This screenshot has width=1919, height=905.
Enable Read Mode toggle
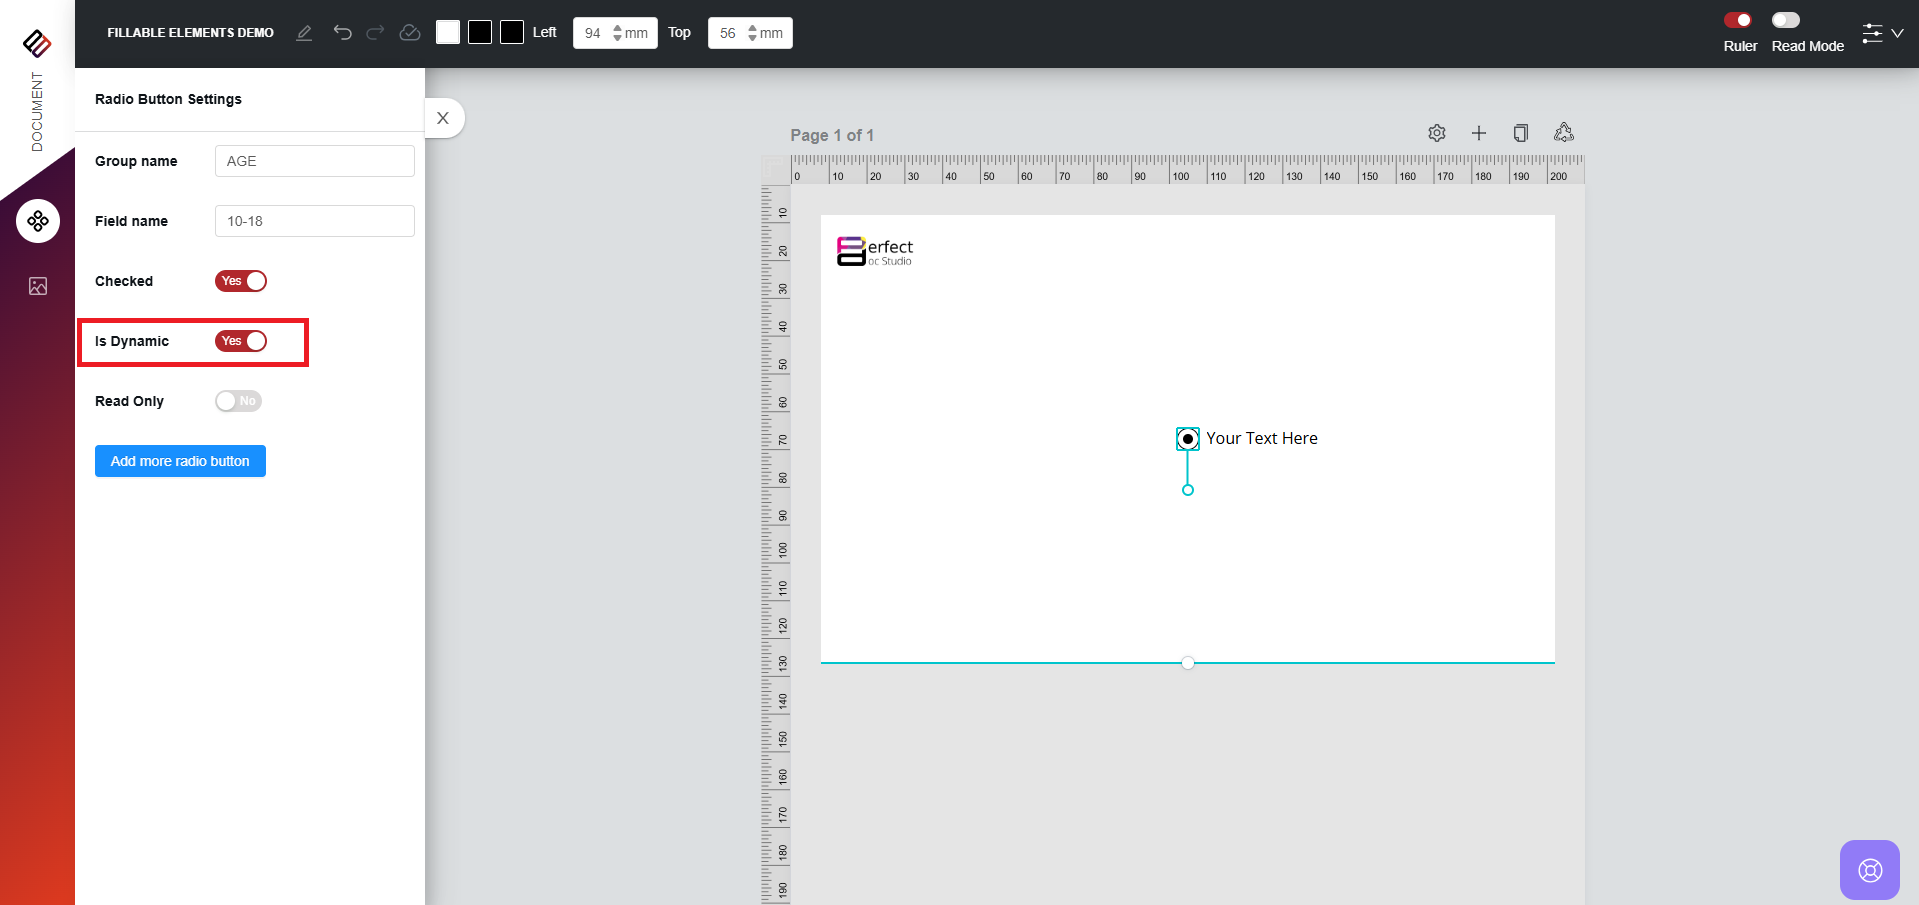coord(1786,20)
